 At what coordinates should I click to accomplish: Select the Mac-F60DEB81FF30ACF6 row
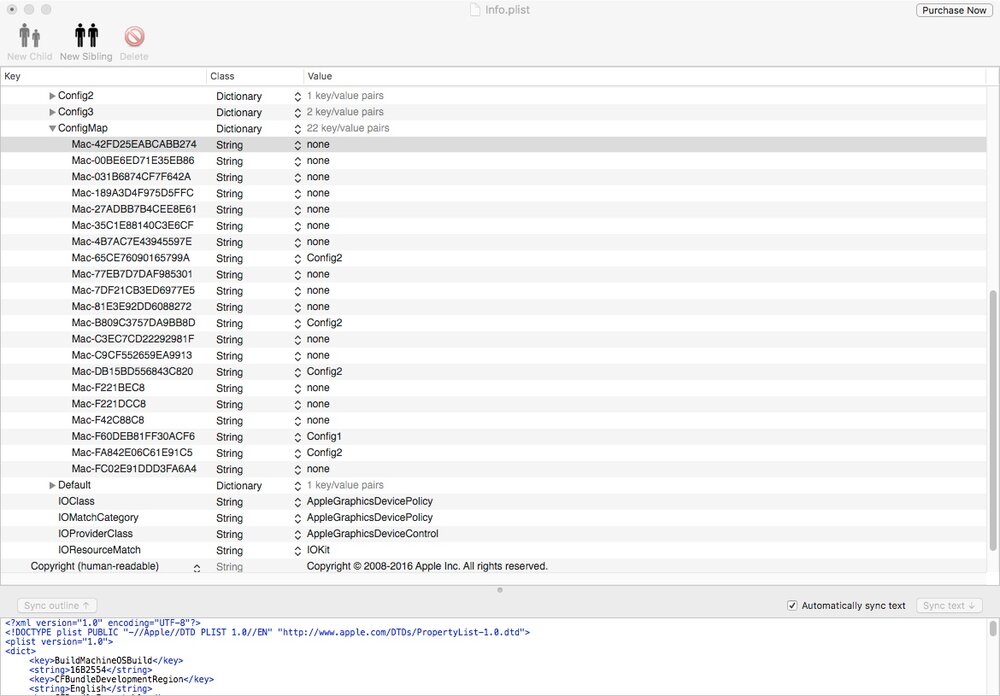pyautogui.click(x=133, y=437)
